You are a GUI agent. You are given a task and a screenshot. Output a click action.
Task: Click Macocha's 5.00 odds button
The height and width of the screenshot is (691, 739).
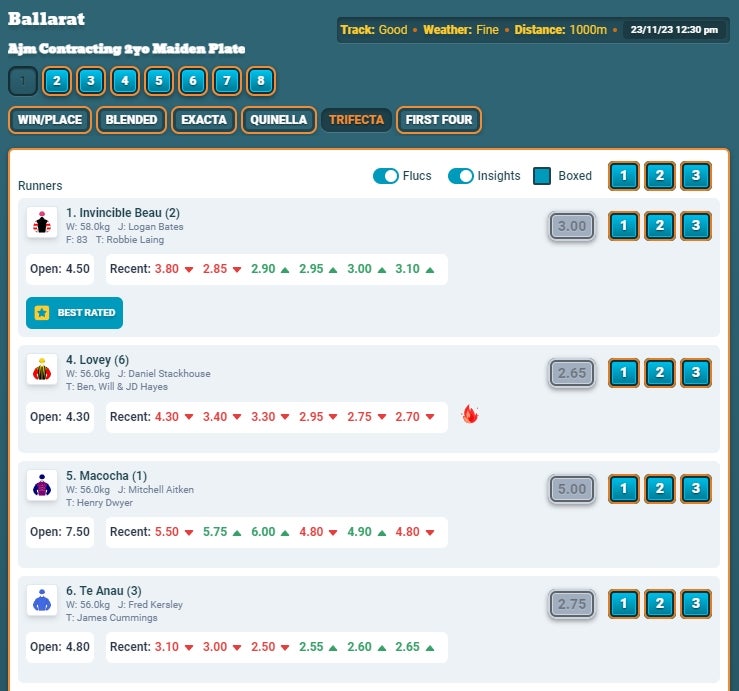[572, 489]
